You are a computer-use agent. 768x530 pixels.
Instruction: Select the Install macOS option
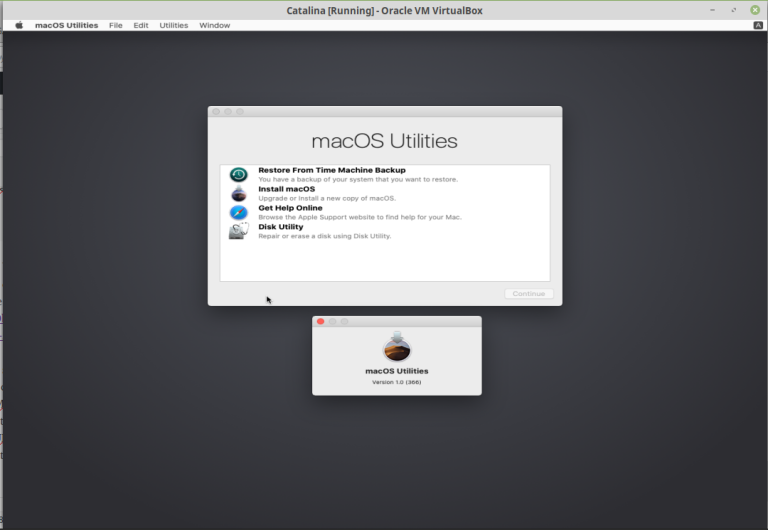coord(286,189)
